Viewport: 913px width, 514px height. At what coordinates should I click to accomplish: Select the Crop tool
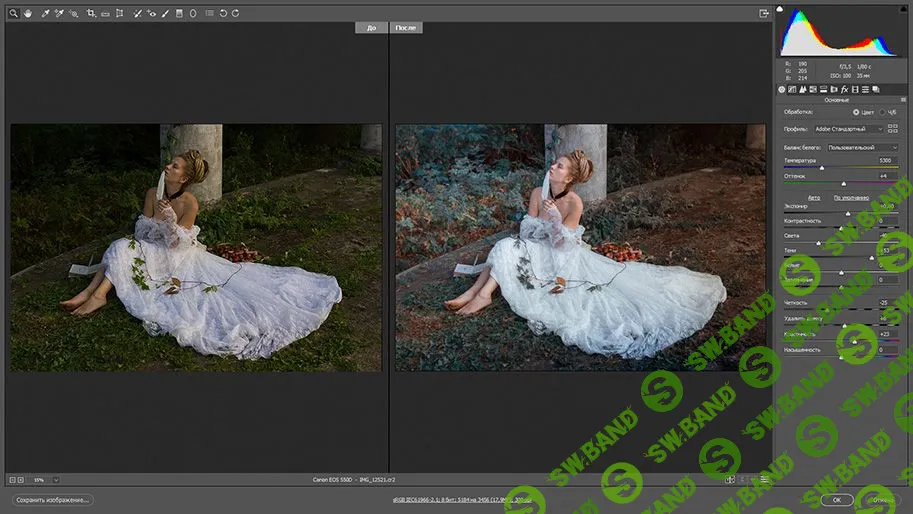tap(91, 13)
